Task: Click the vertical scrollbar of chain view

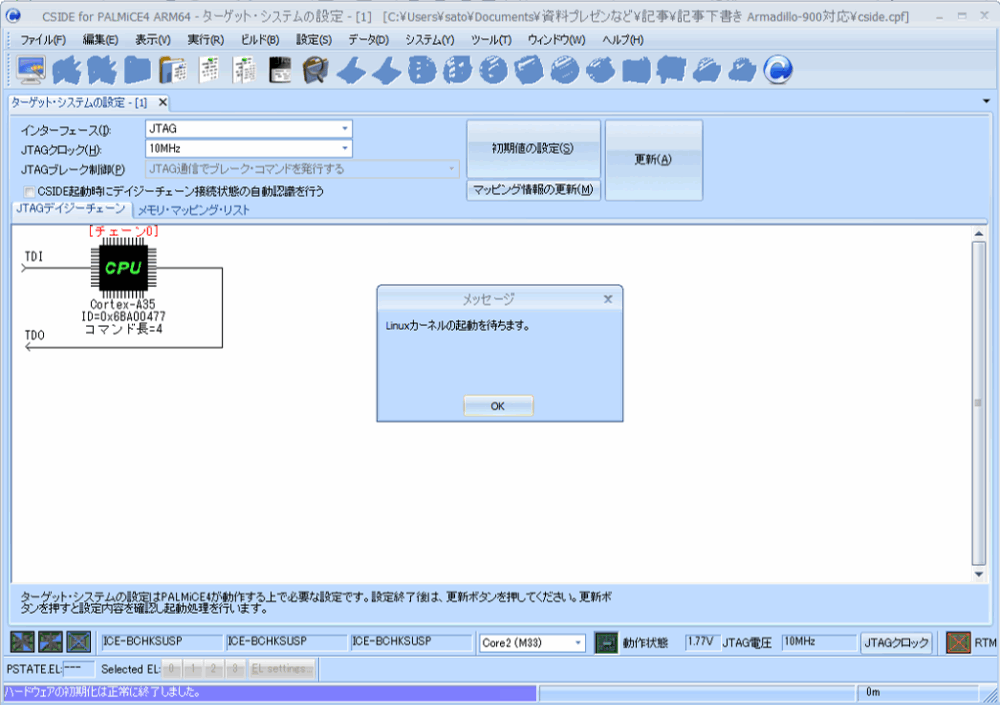Action: pos(979,402)
